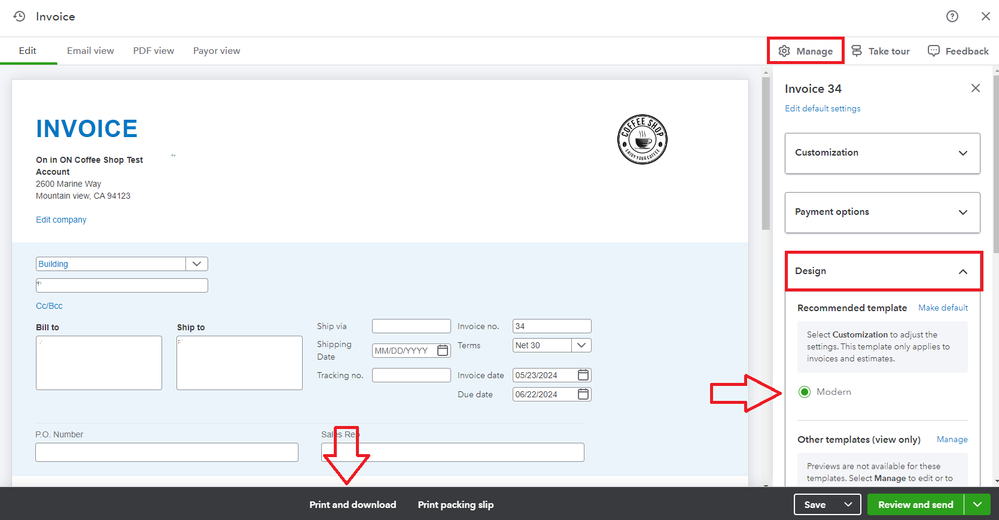This screenshot has height=520, width=999.
Task: Click the P.O. Number input field
Action: (x=167, y=452)
